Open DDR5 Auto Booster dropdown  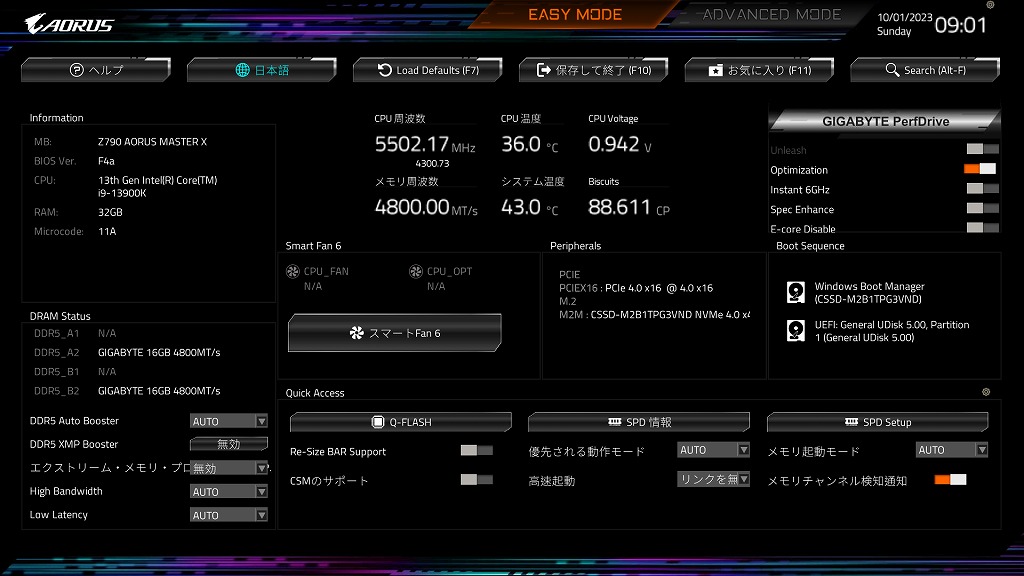[229, 421]
